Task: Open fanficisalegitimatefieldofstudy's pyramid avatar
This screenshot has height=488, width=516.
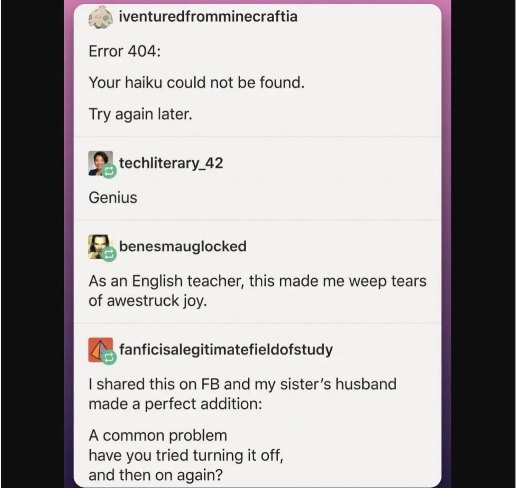Action: pos(100,350)
